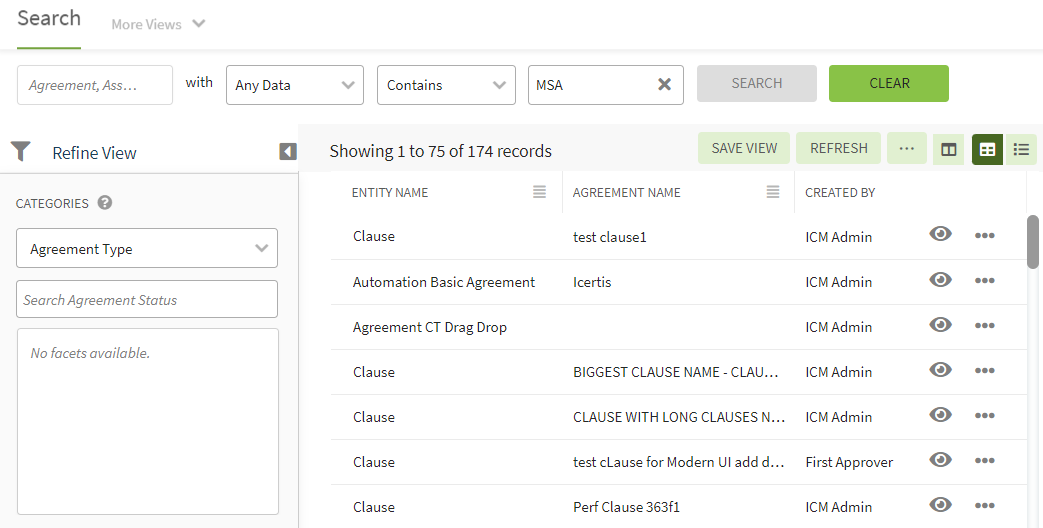Open Entity Name column menu icon
Image resolution: width=1043 pixels, height=528 pixels.
pyautogui.click(x=539, y=192)
